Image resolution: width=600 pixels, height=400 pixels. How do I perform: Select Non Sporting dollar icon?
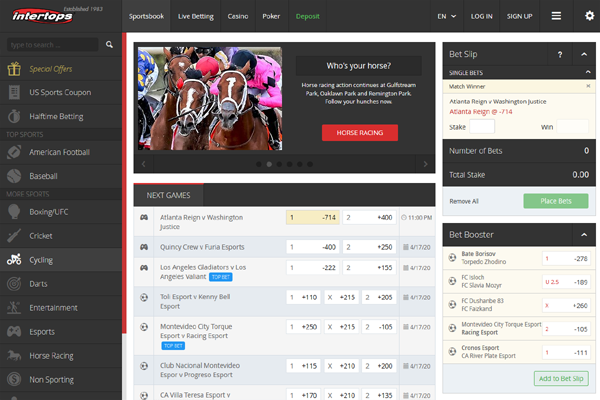(x=14, y=379)
